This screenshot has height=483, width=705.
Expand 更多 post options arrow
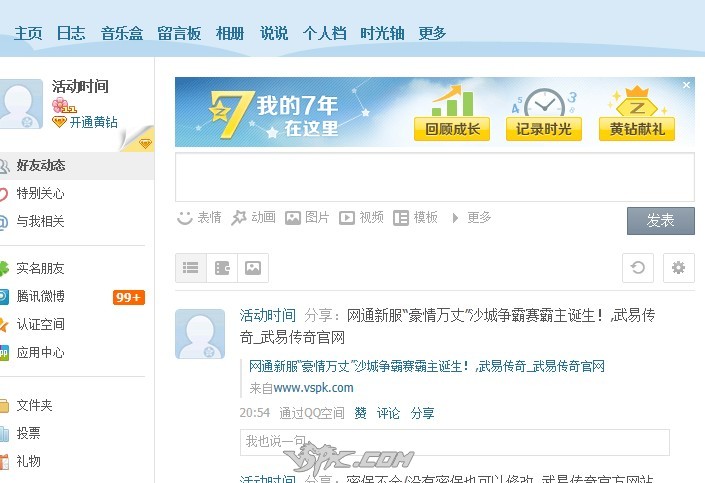tap(455, 219)
